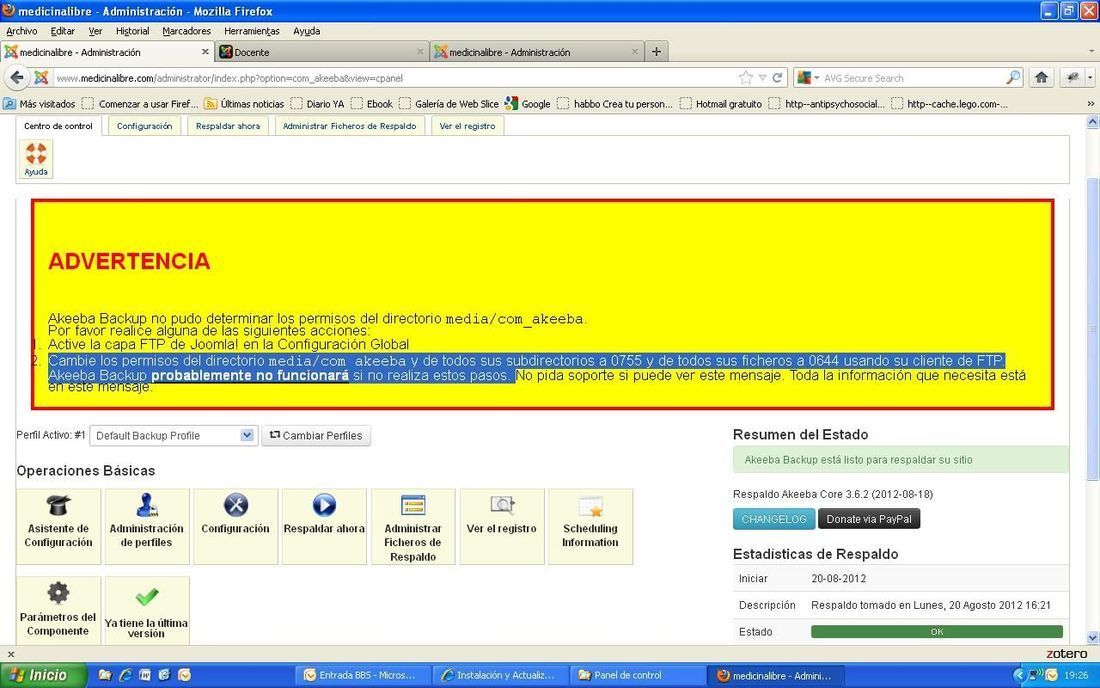This screenshot has height=688, width=1100.
Task: Close the first medicinalibre tab
Action: pos(206,51)
